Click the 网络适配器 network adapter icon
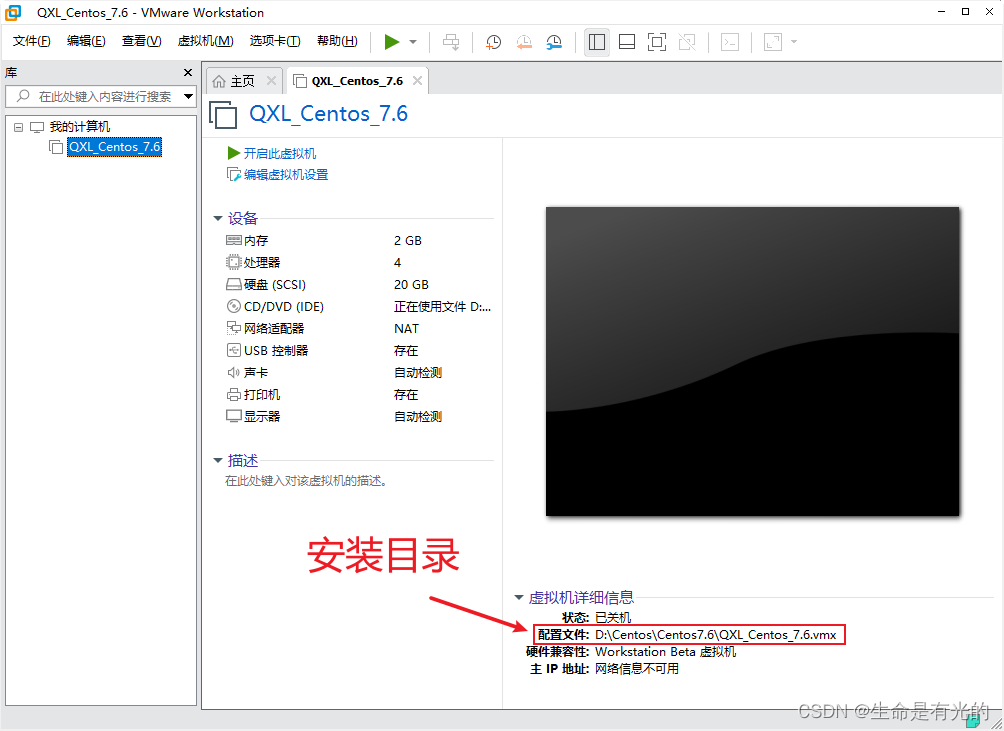Screen dimensions: 1004x731 coord(234,328)
